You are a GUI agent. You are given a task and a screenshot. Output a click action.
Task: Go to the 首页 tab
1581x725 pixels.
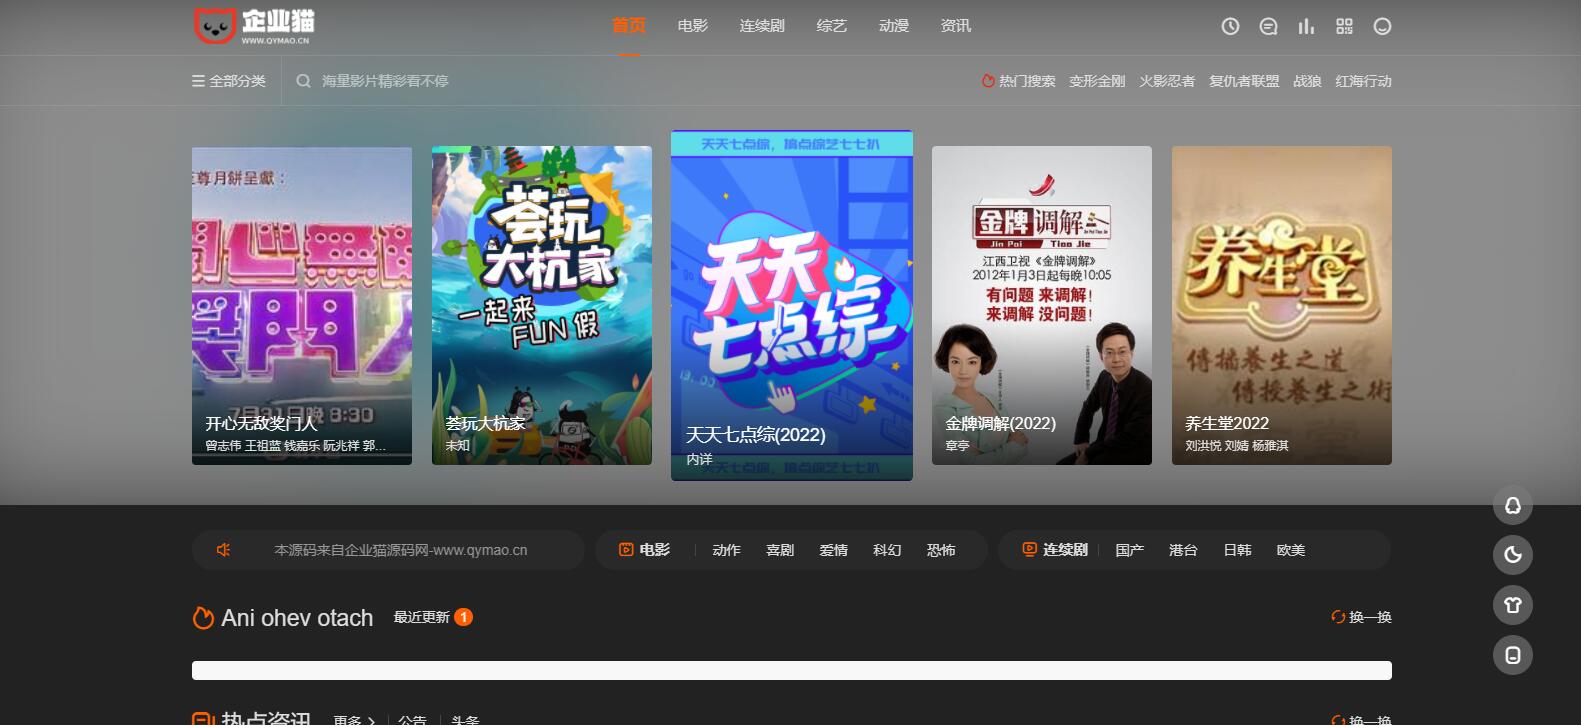pos(629,26)
